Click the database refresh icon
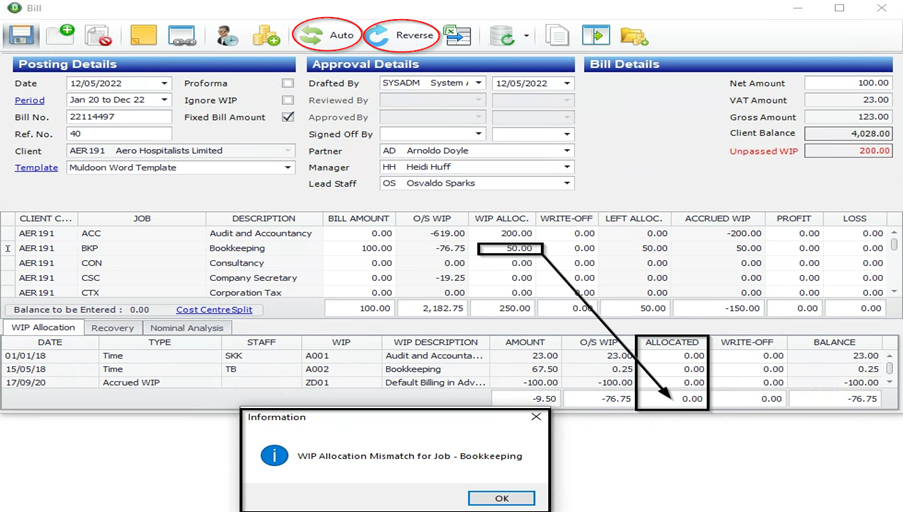 (502, 36)
